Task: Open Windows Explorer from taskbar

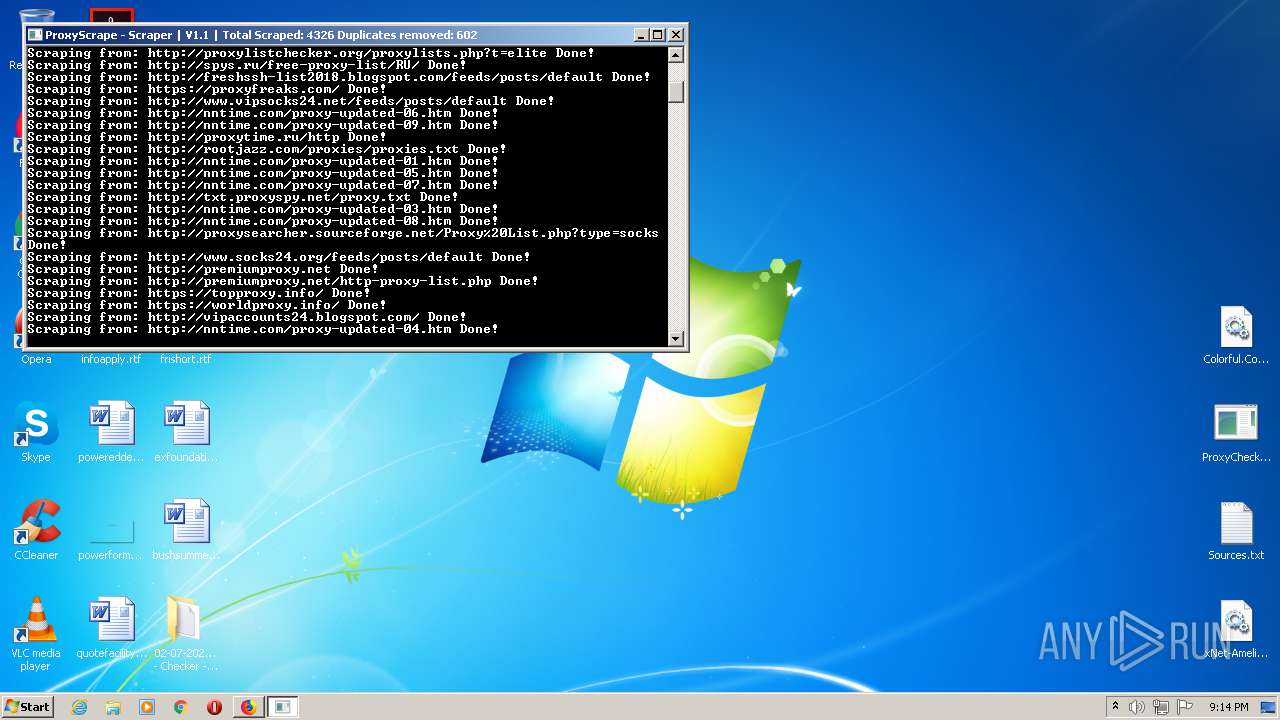Action: pyautogui.click(x=113, y=707)
